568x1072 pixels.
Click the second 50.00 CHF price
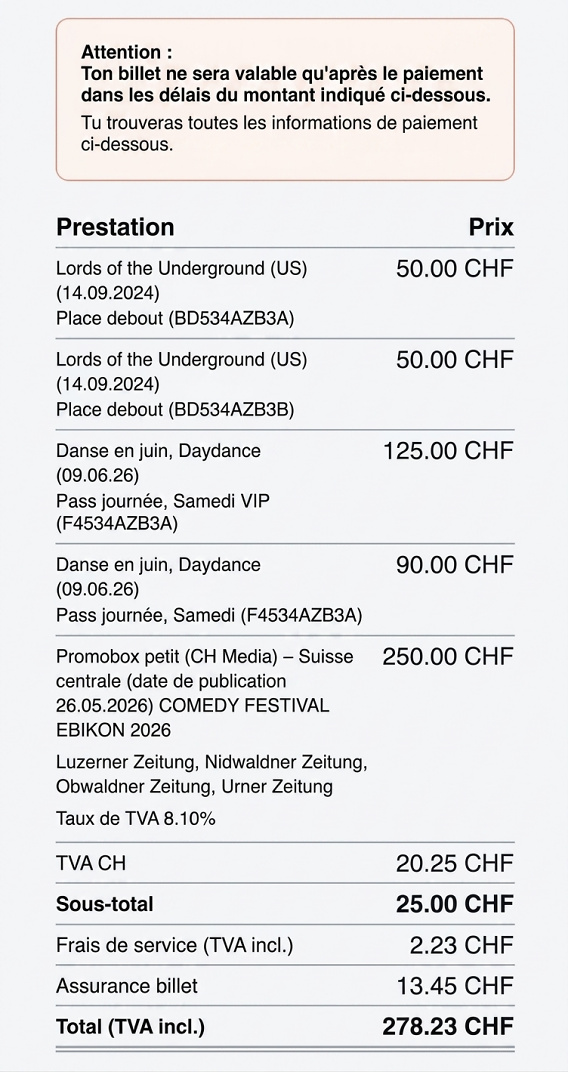pos(455,360)
